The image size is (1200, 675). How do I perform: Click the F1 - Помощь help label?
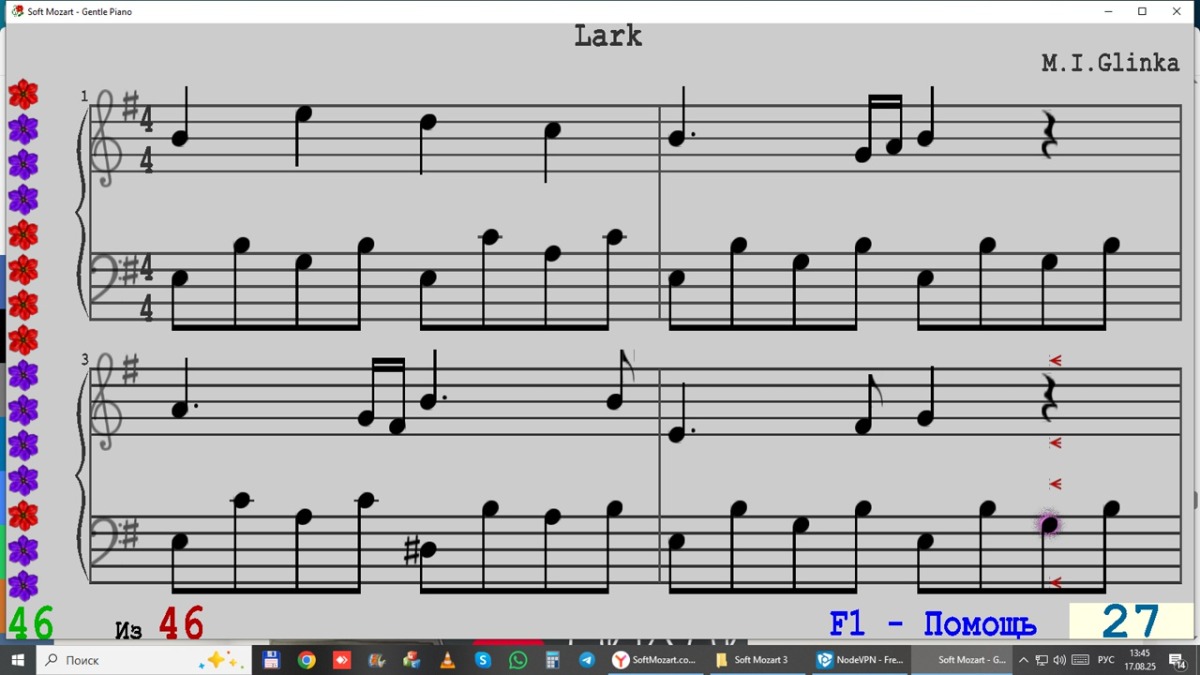pyautogui.click(x=932, y=625)
